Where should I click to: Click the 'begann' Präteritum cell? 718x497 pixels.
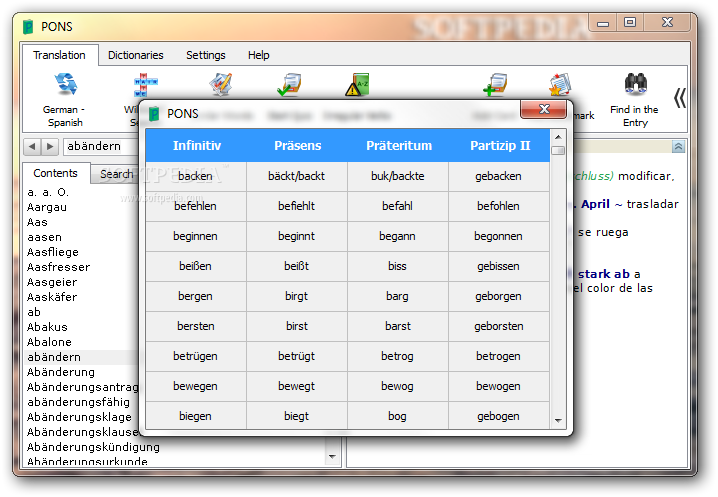tap(397, 236)
